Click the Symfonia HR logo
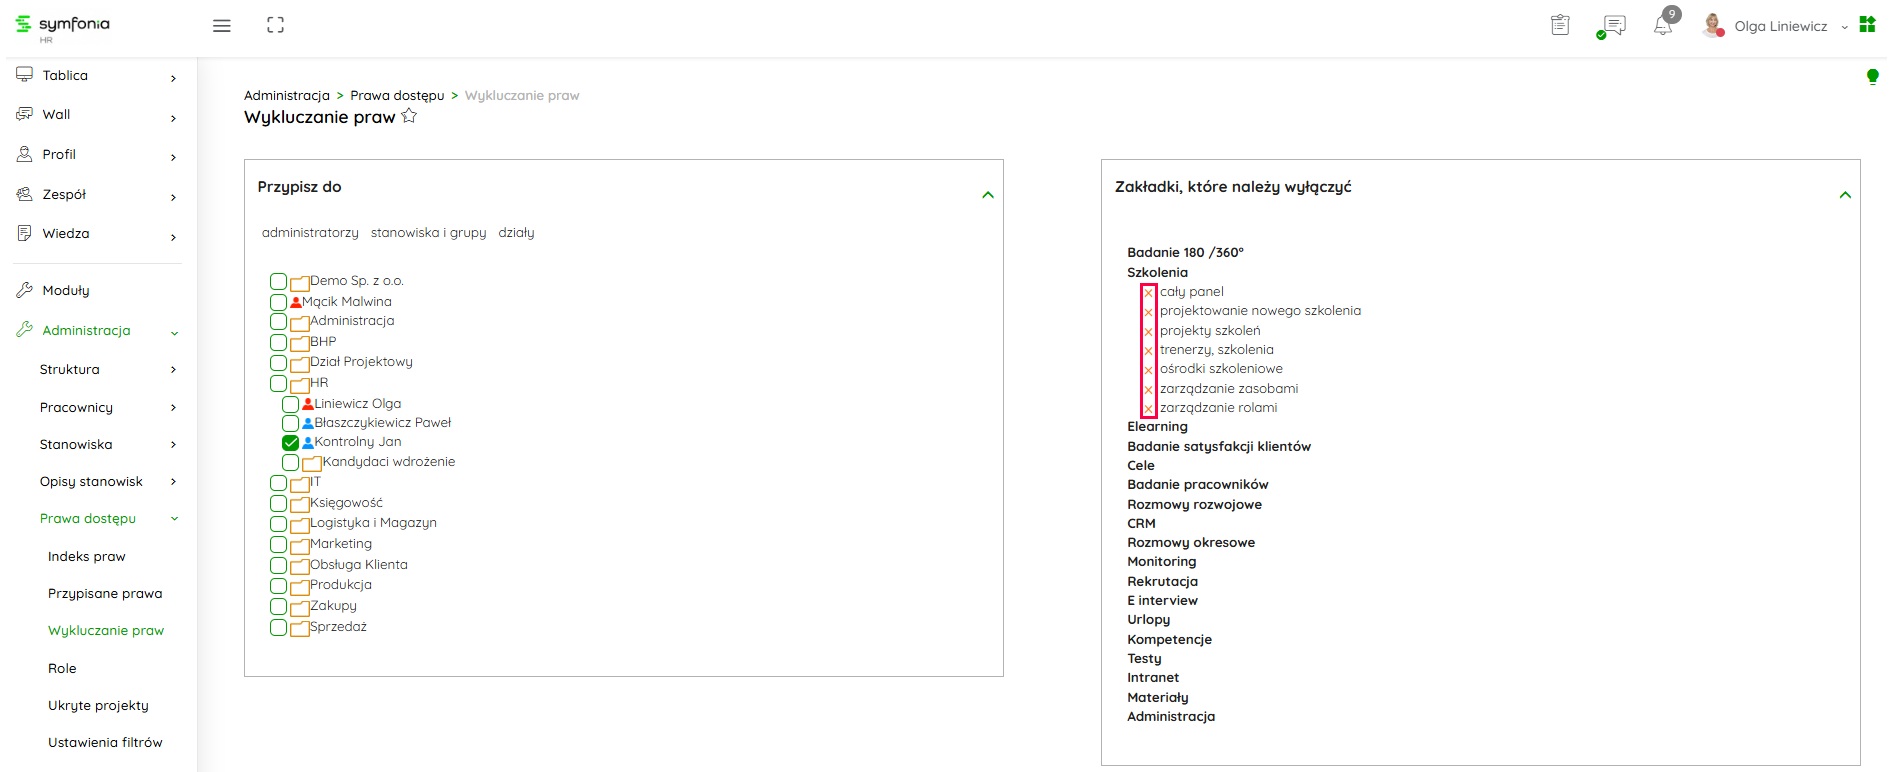The image size is (1894, 772). point(63,26)
